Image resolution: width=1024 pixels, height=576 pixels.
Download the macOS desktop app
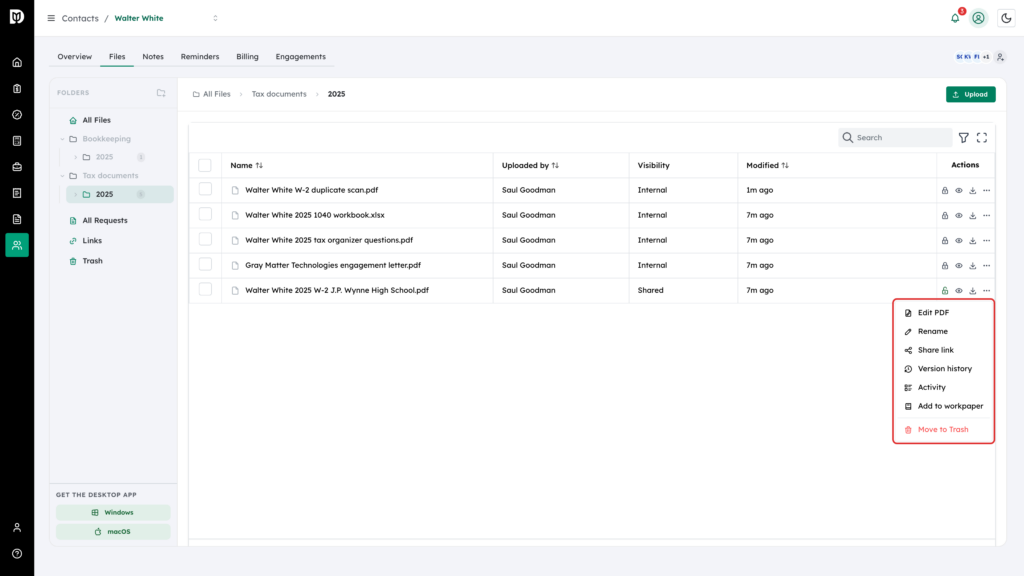(113, 532)
